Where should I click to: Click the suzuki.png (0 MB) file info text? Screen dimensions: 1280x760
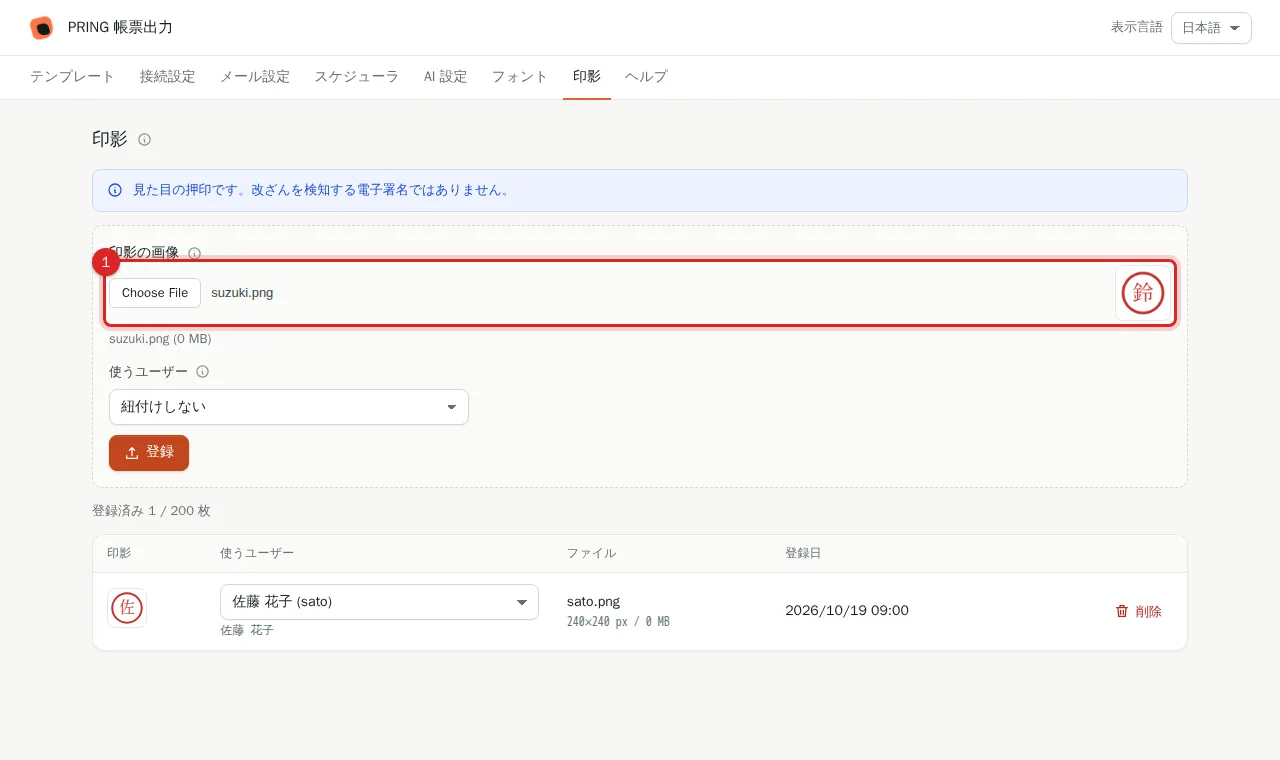coord(160,339)
